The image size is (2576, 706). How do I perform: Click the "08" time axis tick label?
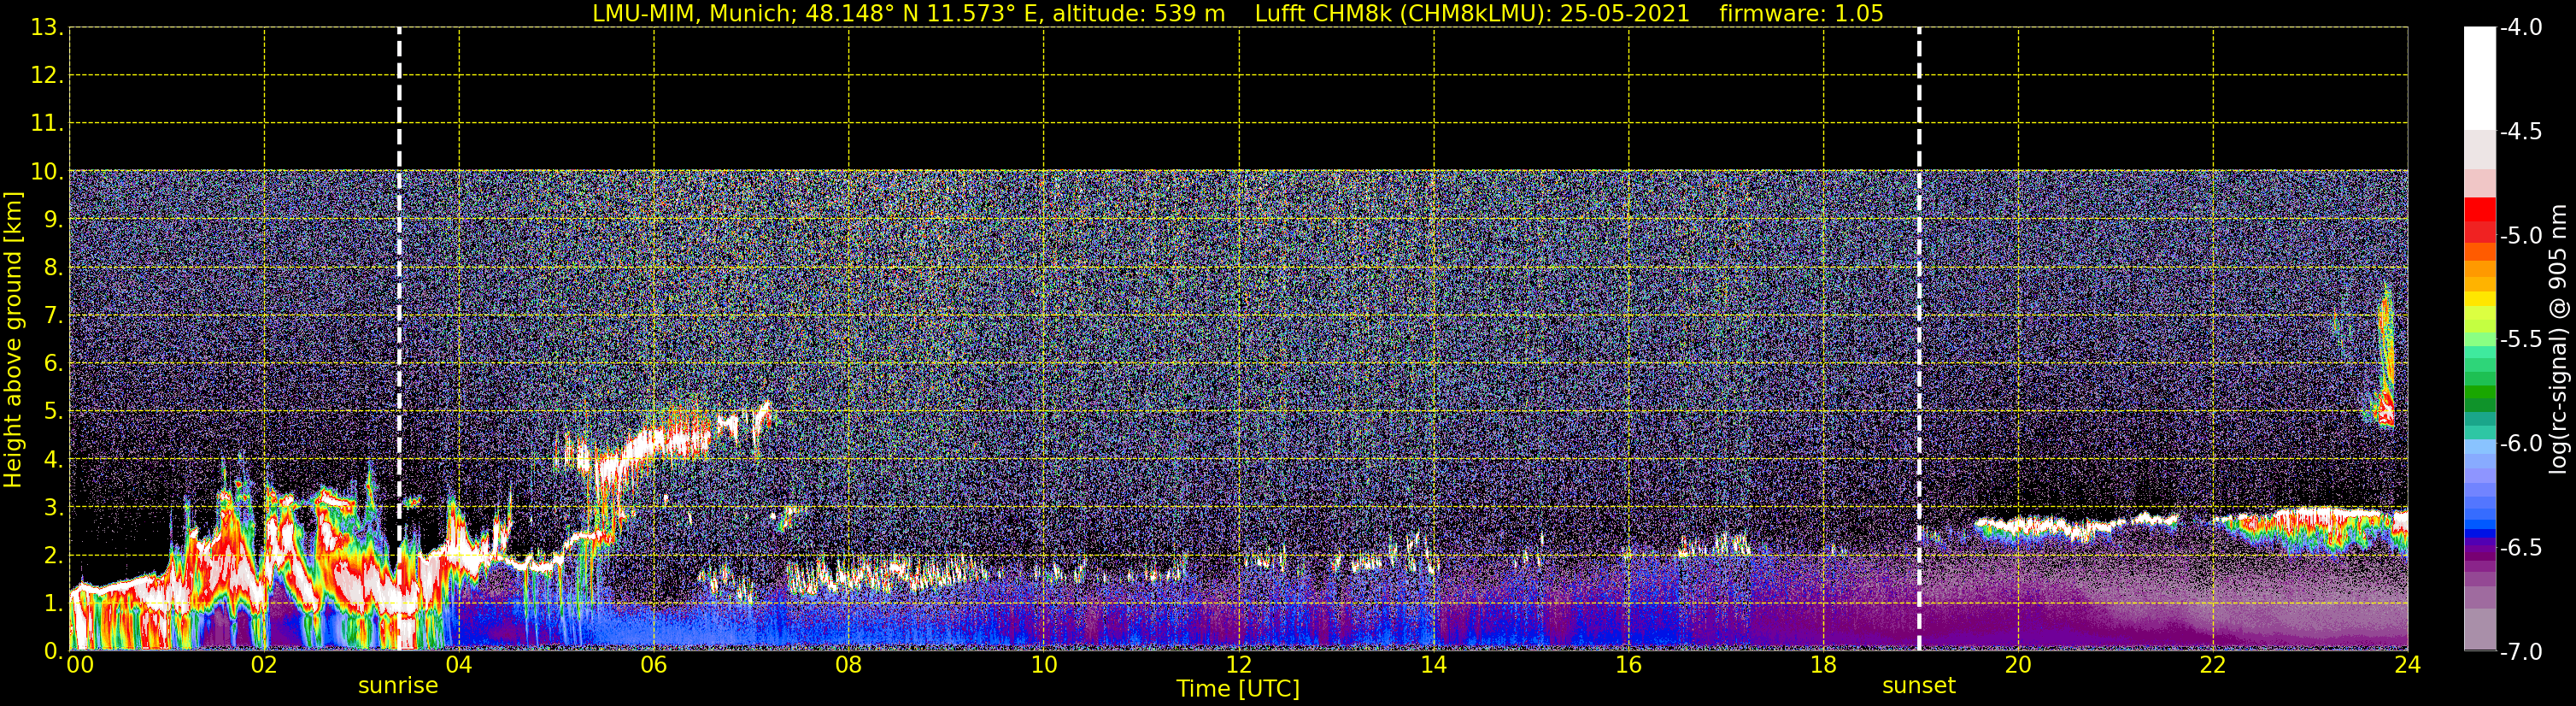(x=849, y=665)
